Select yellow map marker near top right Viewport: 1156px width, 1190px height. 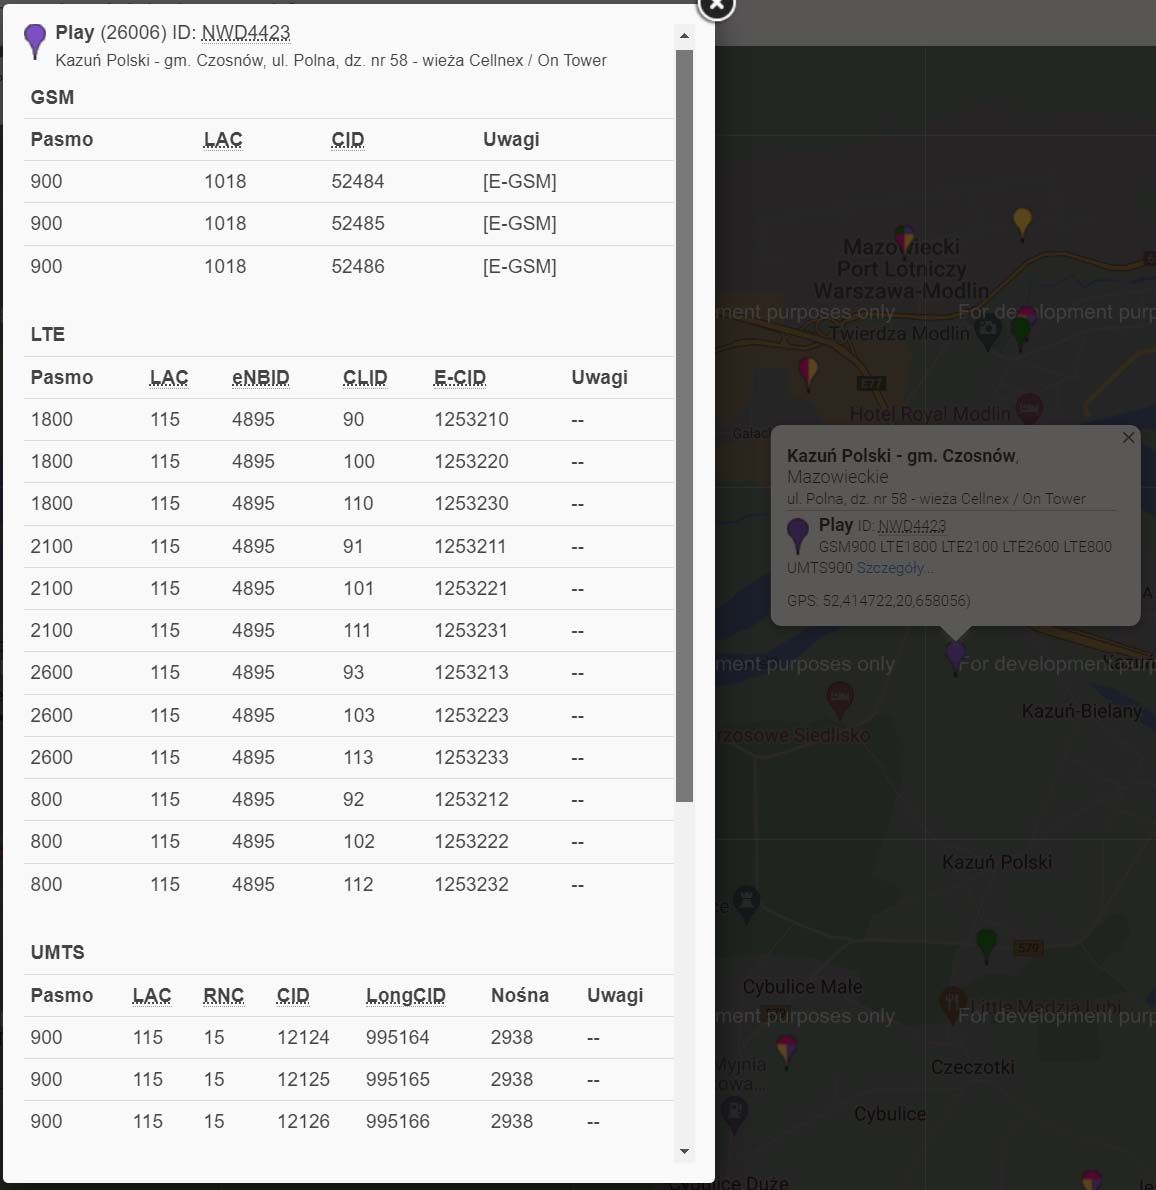pos(1022,224)
